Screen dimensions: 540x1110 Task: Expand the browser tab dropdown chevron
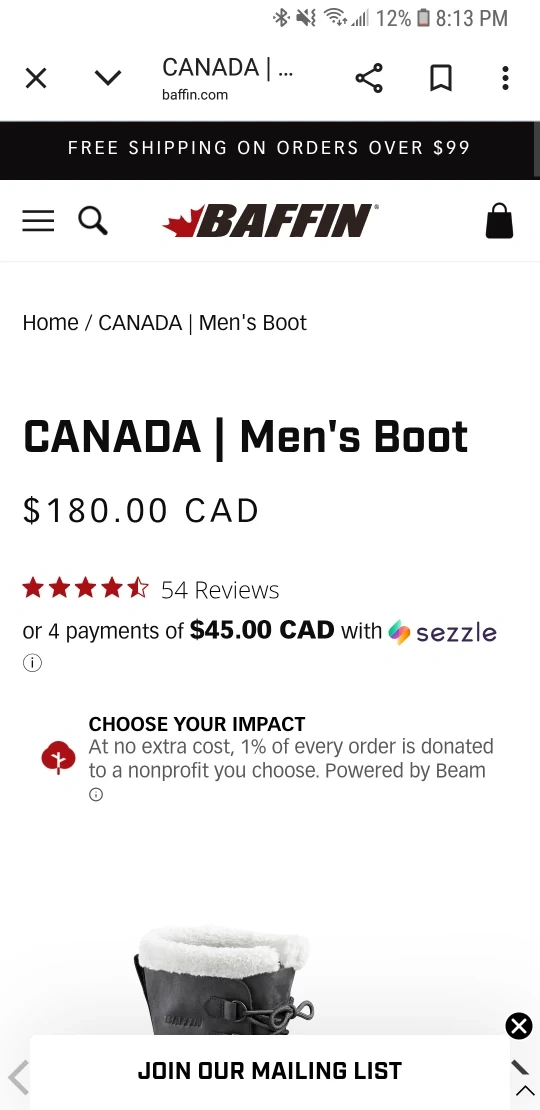pos(108,78)
